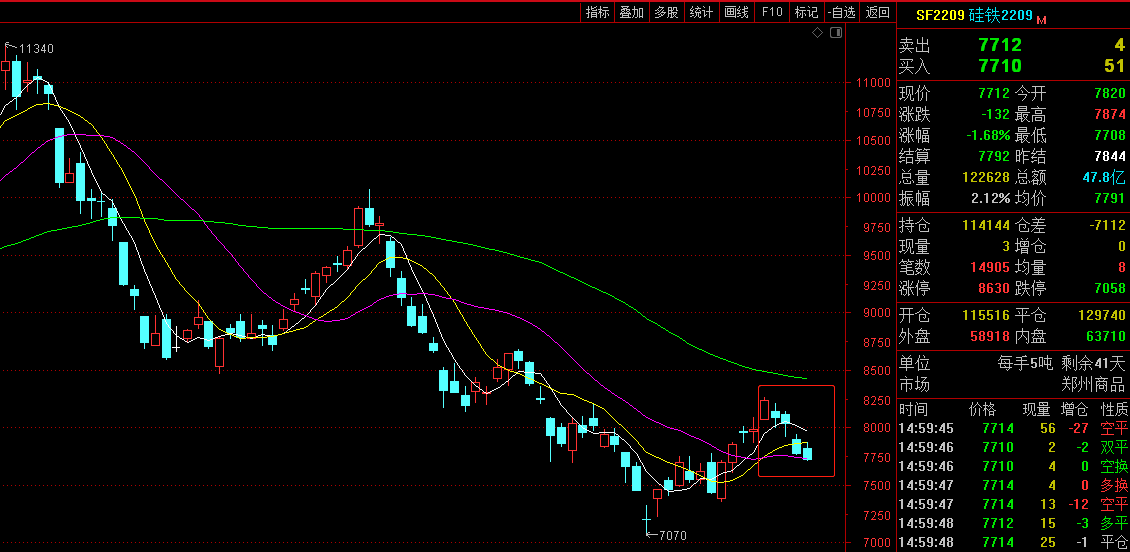This screenshot has width=1130, height=552.
Task: Remove from watchlist with -自选
Action: pyautogui.click(x=842, y=12)
